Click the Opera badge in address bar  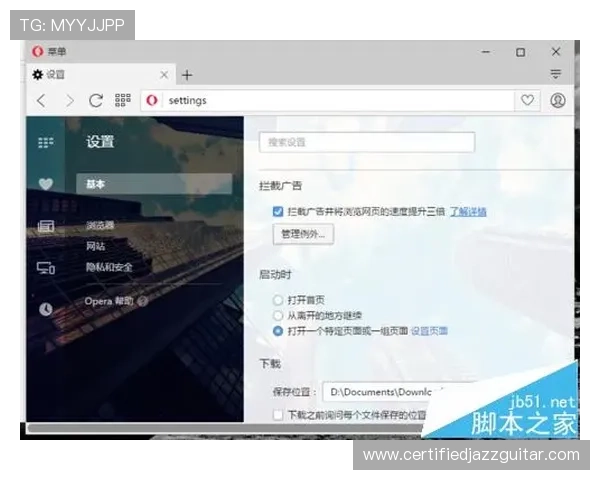[152, 100]
